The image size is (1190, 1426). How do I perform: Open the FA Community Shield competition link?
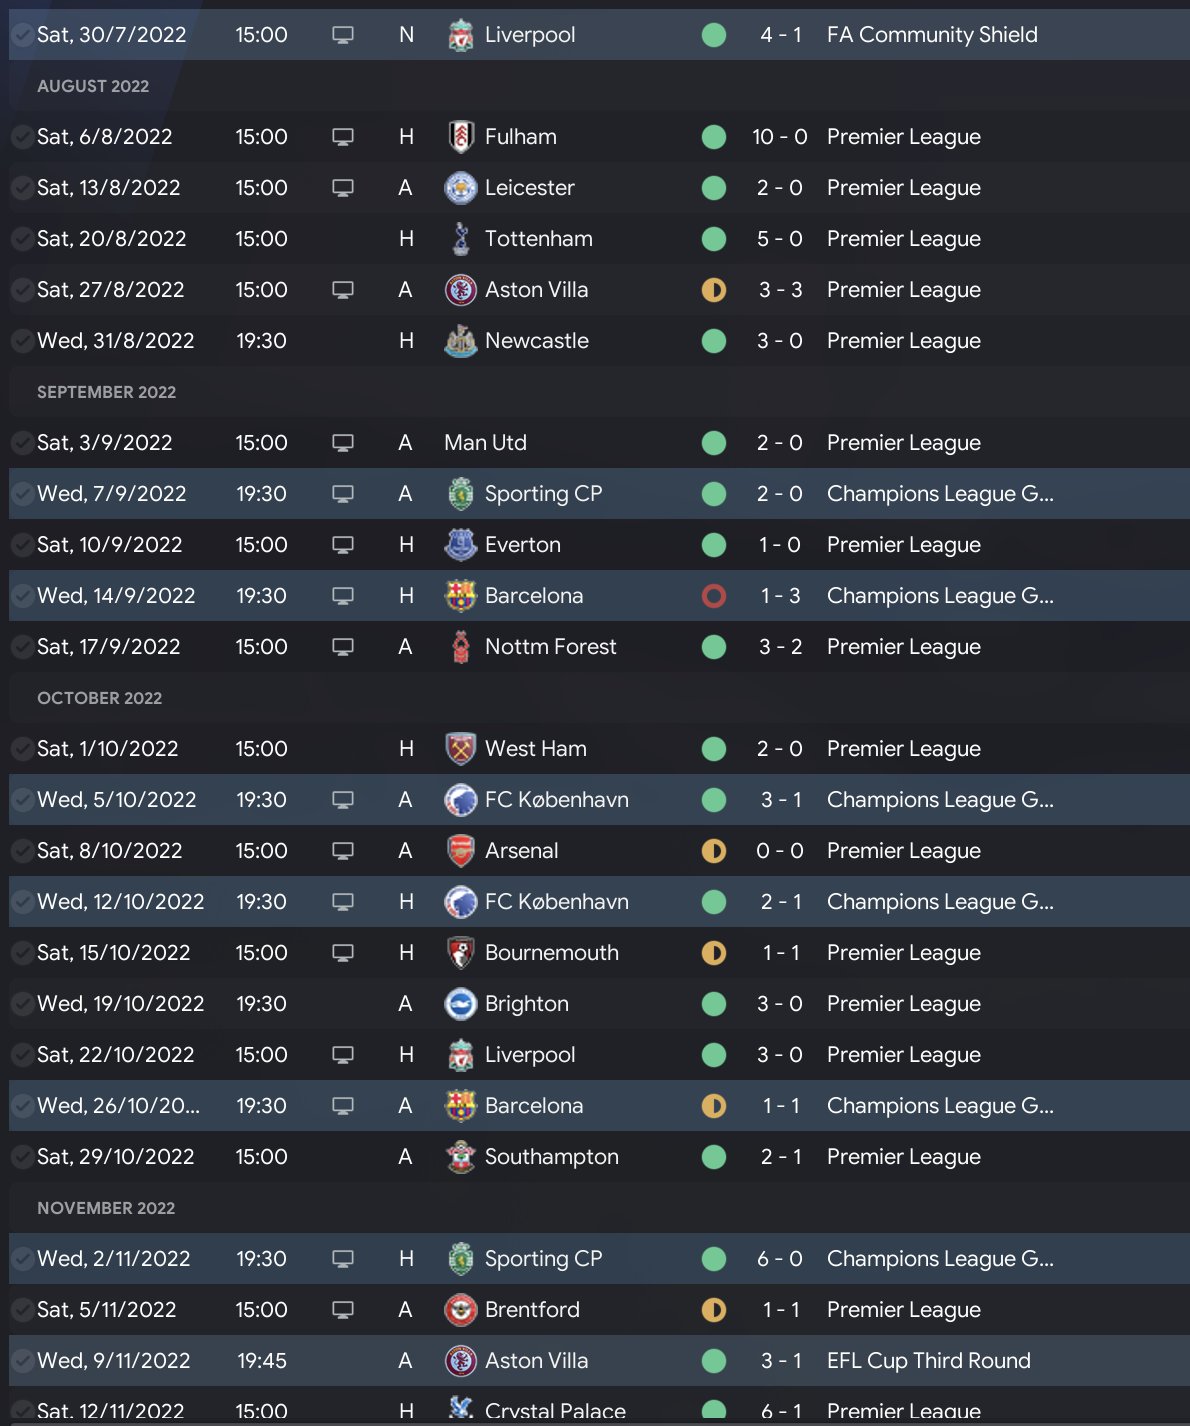click(x=932, y=35)
